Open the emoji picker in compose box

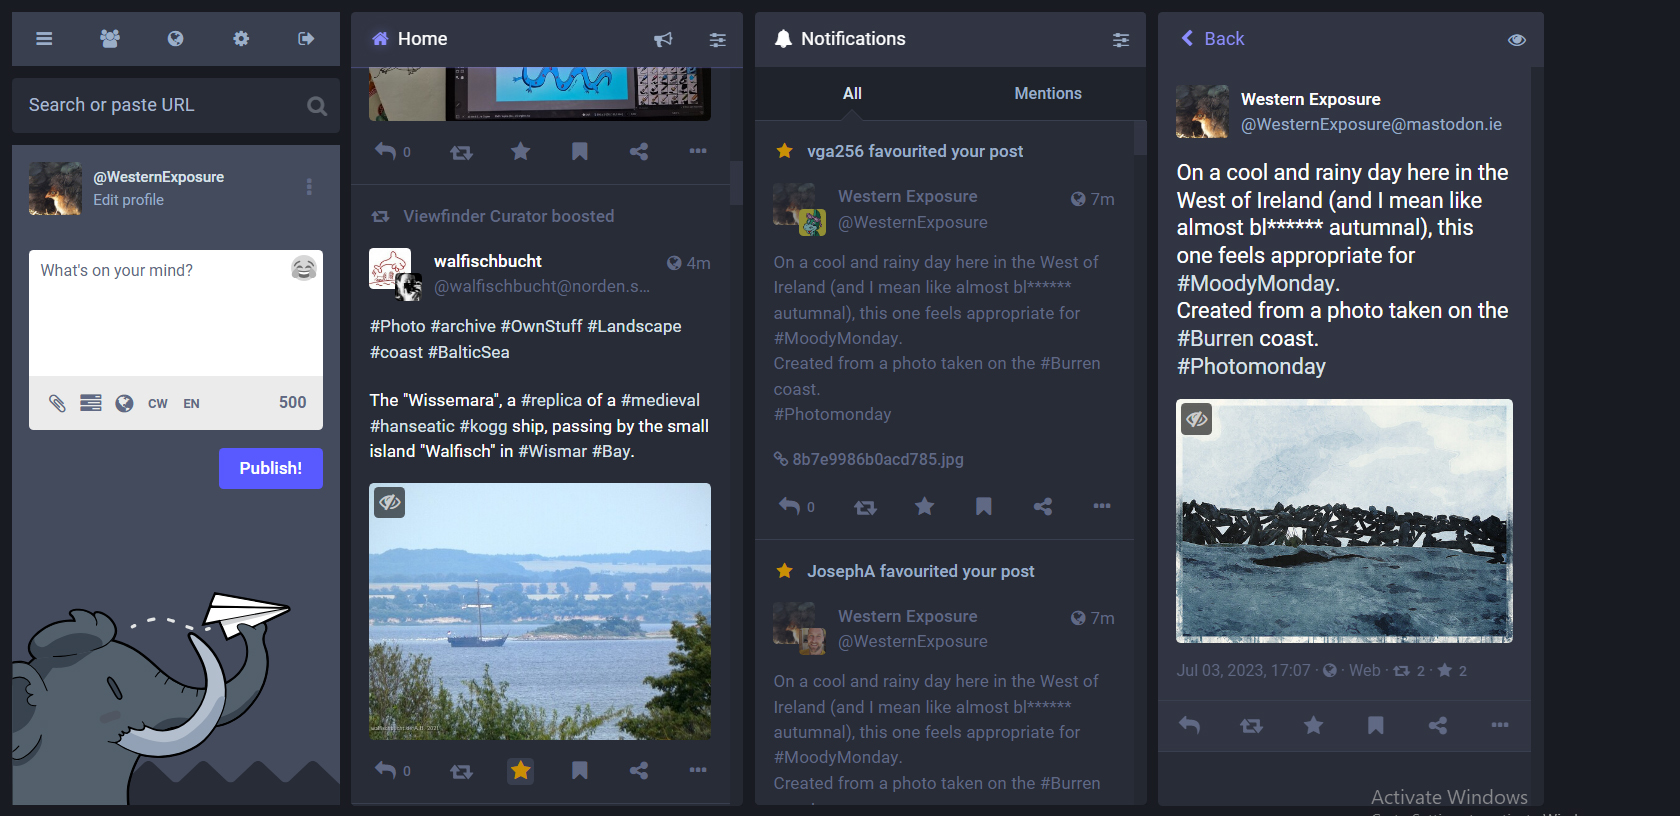click(304, 268)
